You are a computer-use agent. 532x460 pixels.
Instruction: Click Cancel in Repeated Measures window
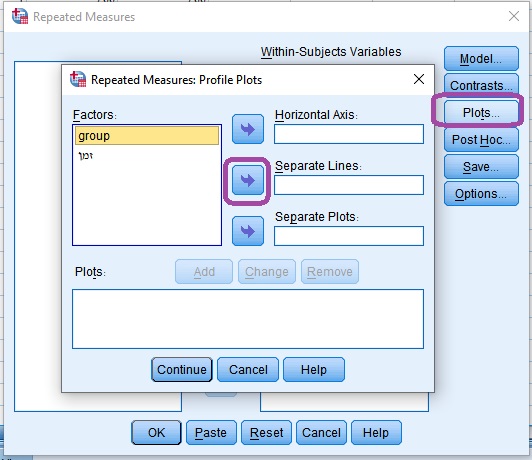[x=321, y=433]
